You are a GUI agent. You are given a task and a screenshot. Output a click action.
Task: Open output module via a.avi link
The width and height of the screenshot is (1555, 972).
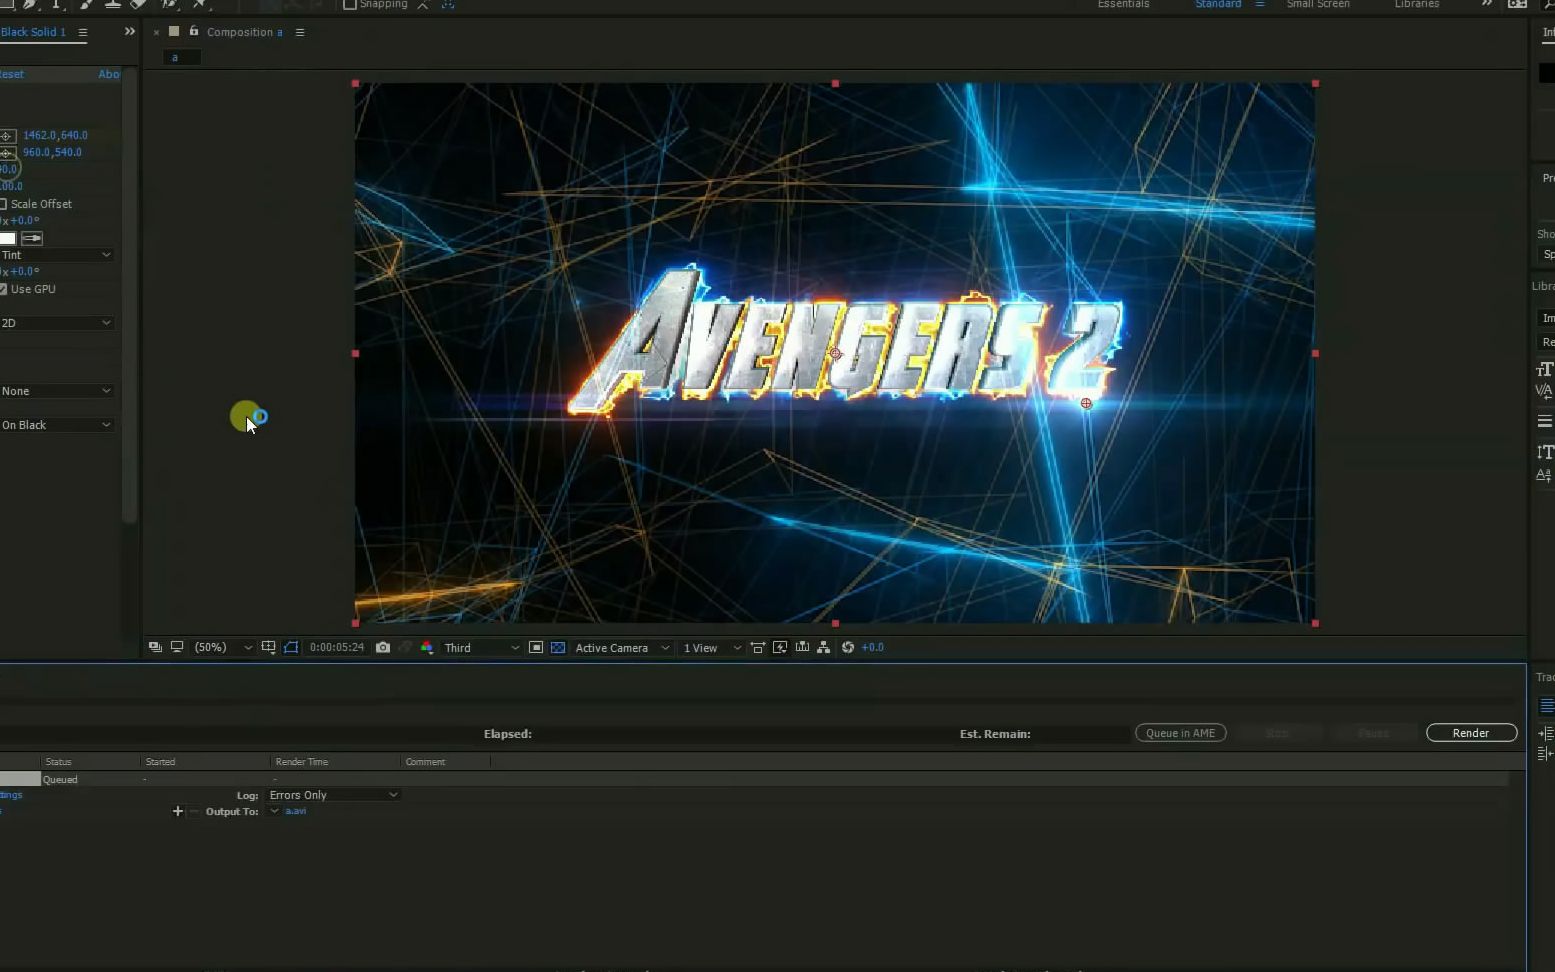point(294,811)
